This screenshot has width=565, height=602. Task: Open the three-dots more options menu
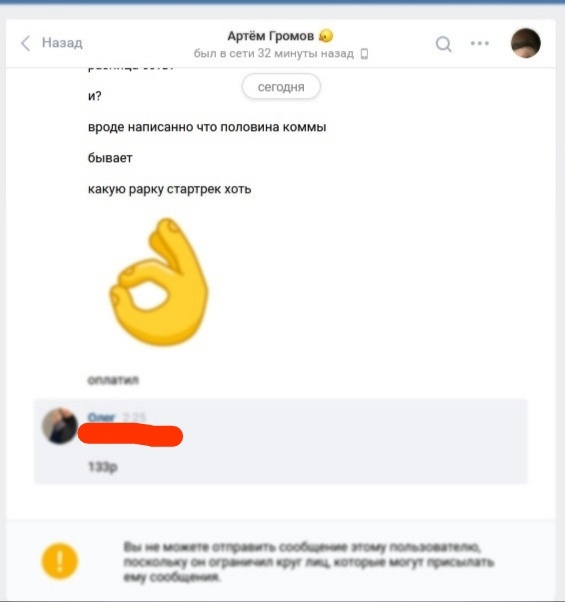pyautogui.click(x=480, y=43)
